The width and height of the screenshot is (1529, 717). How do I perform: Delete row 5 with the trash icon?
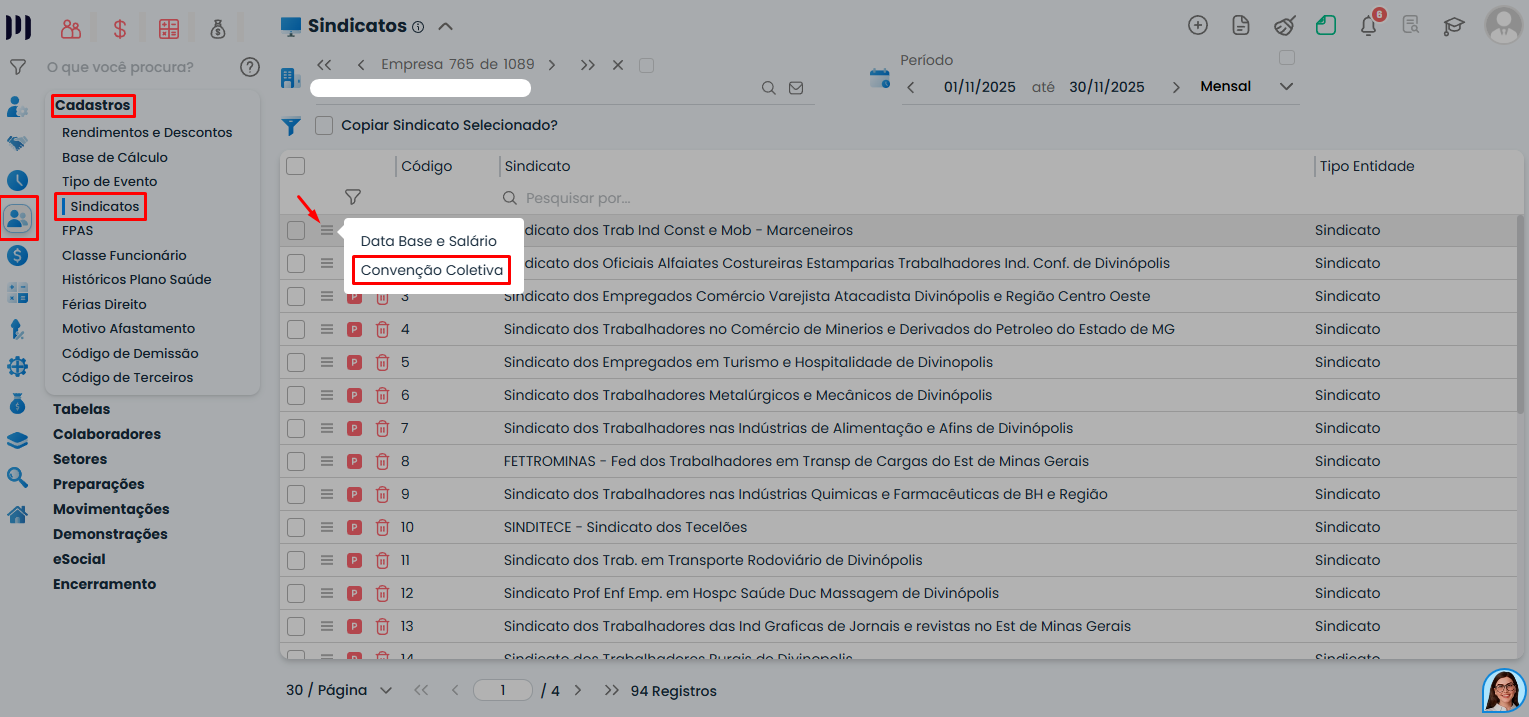tap(382, 362)
